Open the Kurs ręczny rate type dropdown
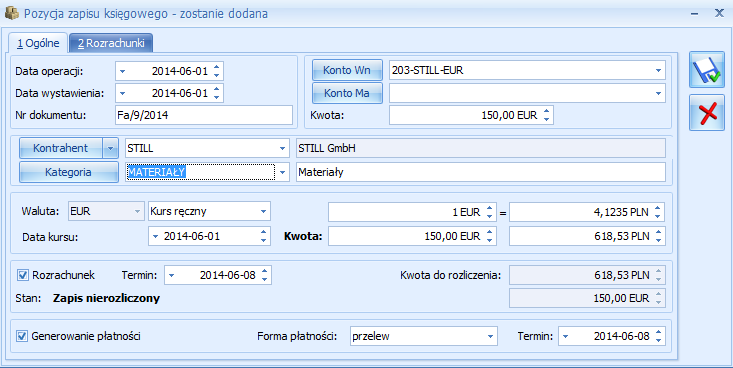Screen dimensions: 733x368 (264, 211)
